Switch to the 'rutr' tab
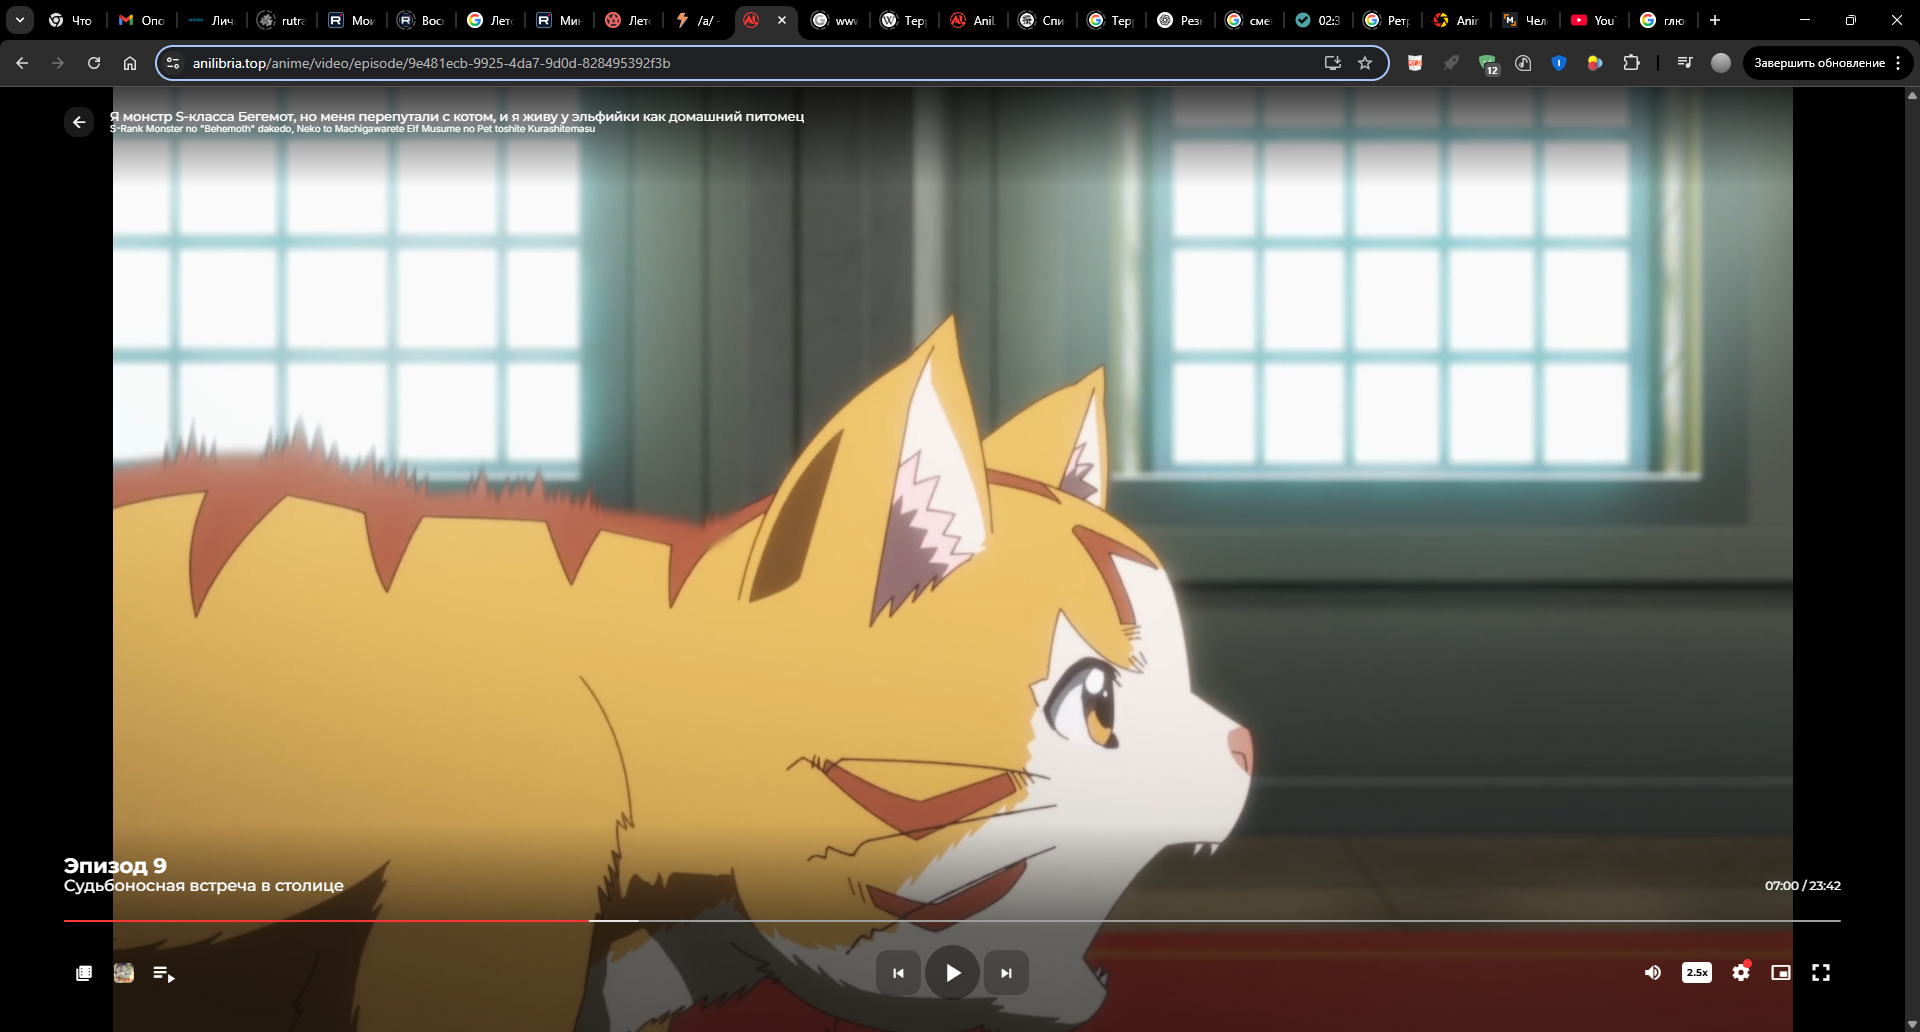Image resolution: width=1920 pixels, height=1032 pixels. (281, 20)
